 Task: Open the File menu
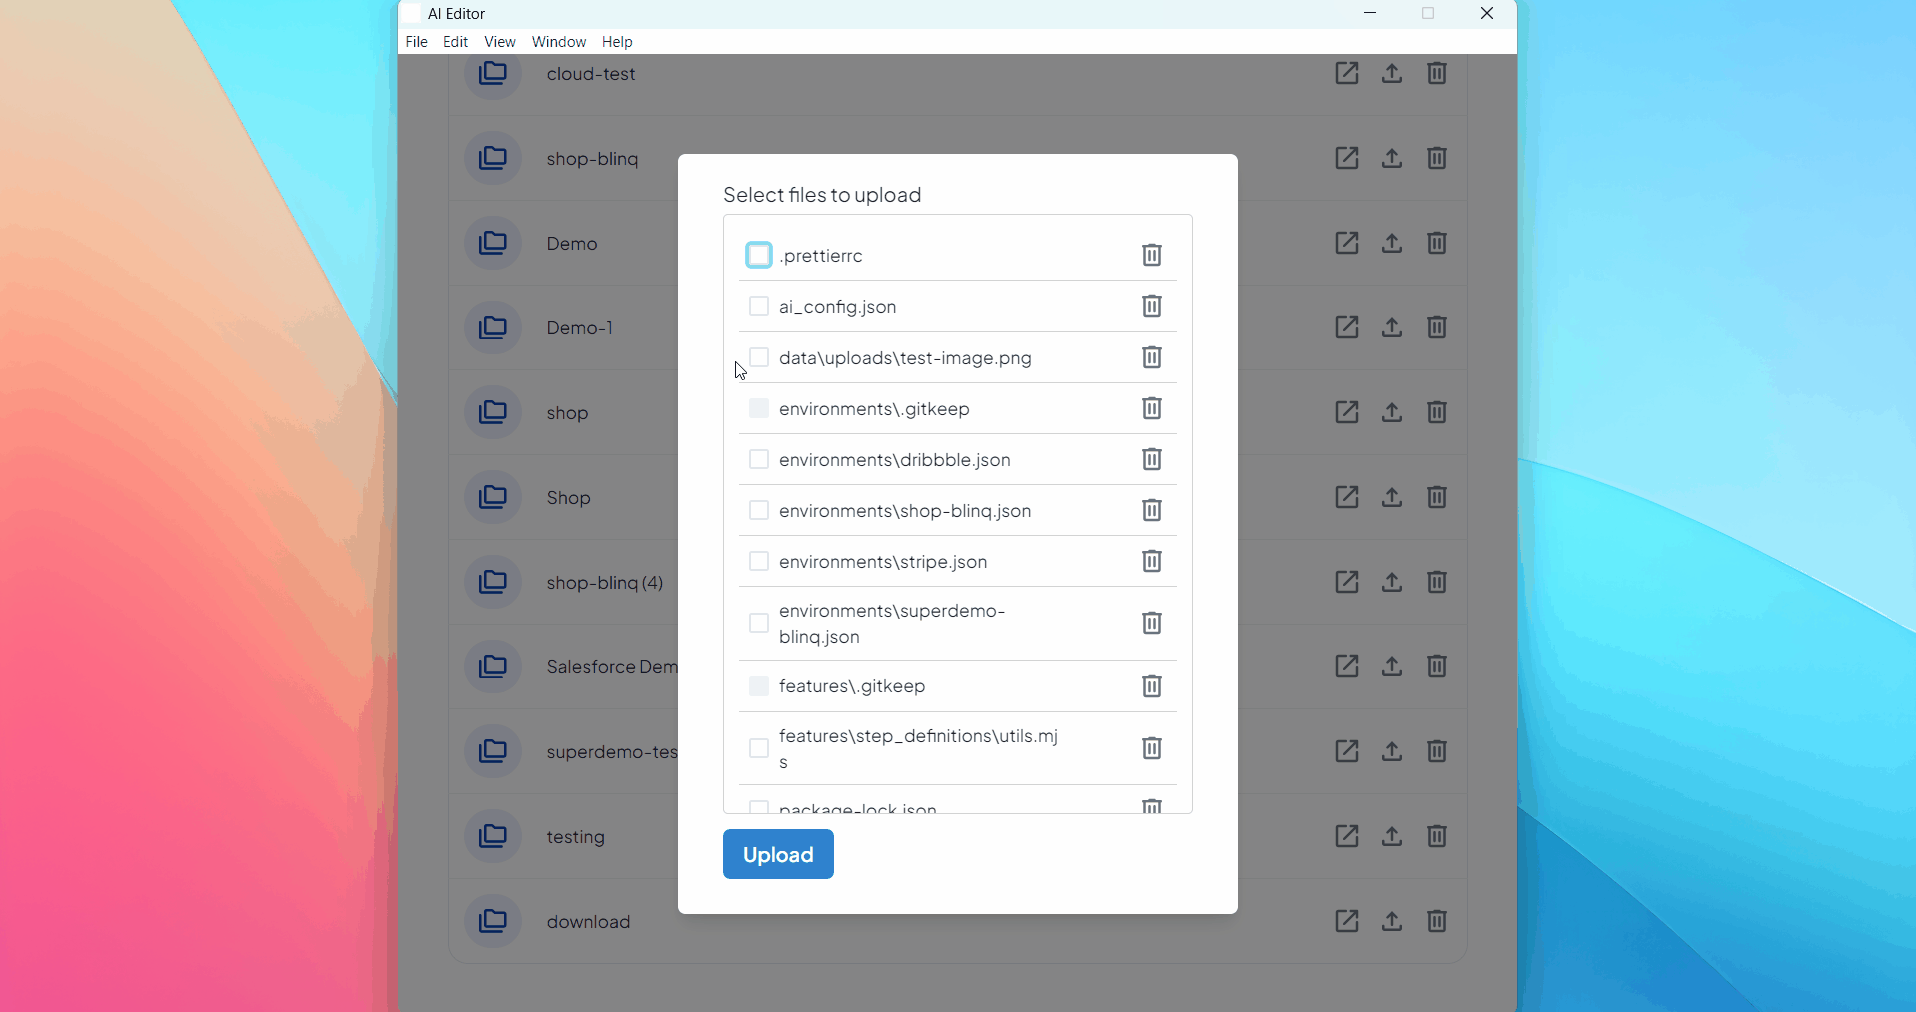(416, 42)
